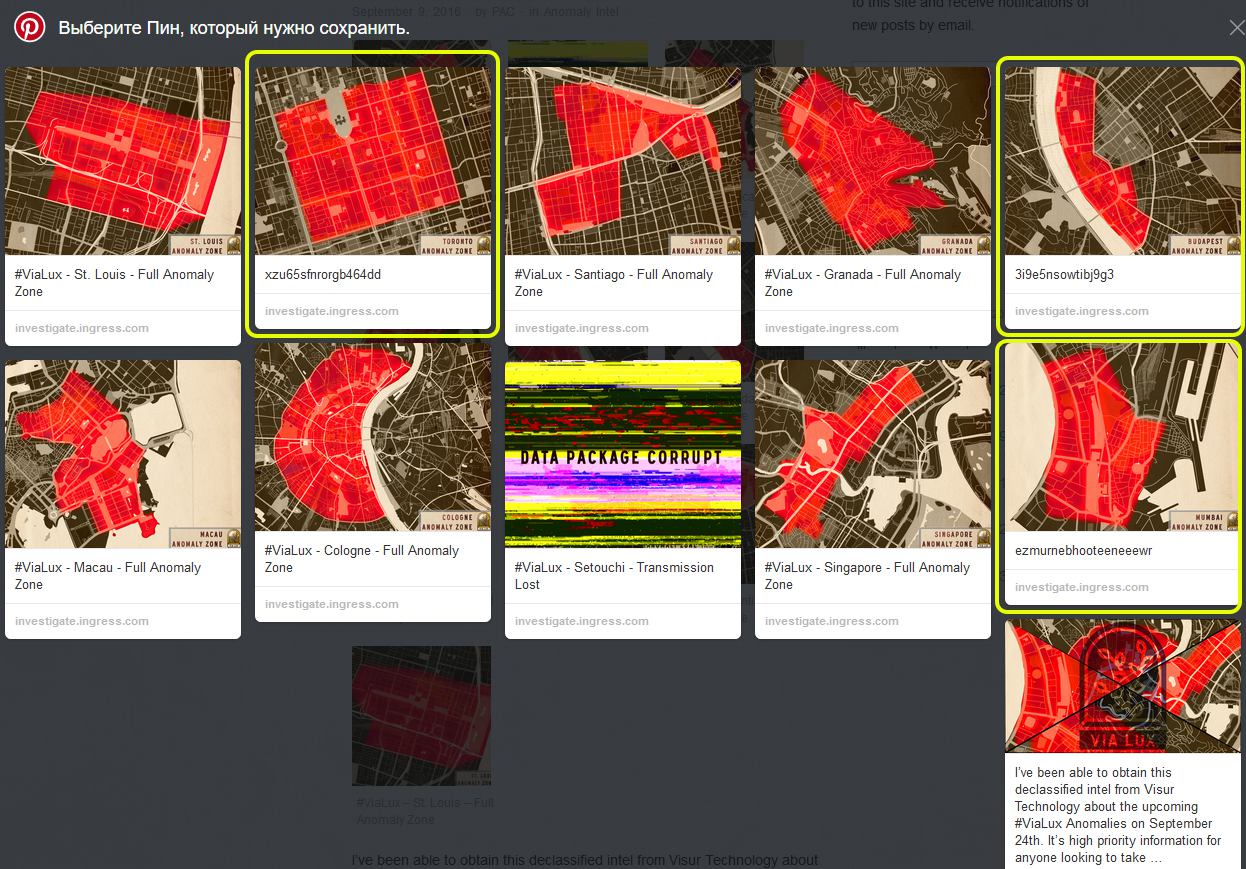Click investigate.ingress.com under Cologne pin
Viewport: 1246px width, 869px height.
coord(332,604)
